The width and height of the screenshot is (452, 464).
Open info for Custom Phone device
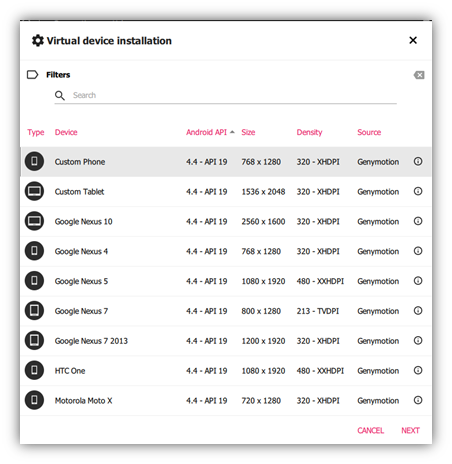(x=418, y=161)
